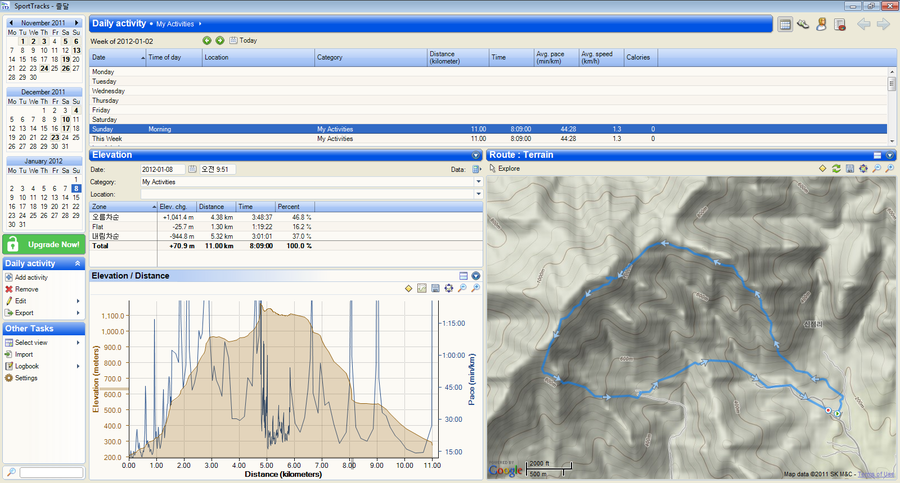The height and width of the screenshot is (483, 900).
Task: Show previous week using green left arrow
Action: pyautogui.click(x=207, y=41)
